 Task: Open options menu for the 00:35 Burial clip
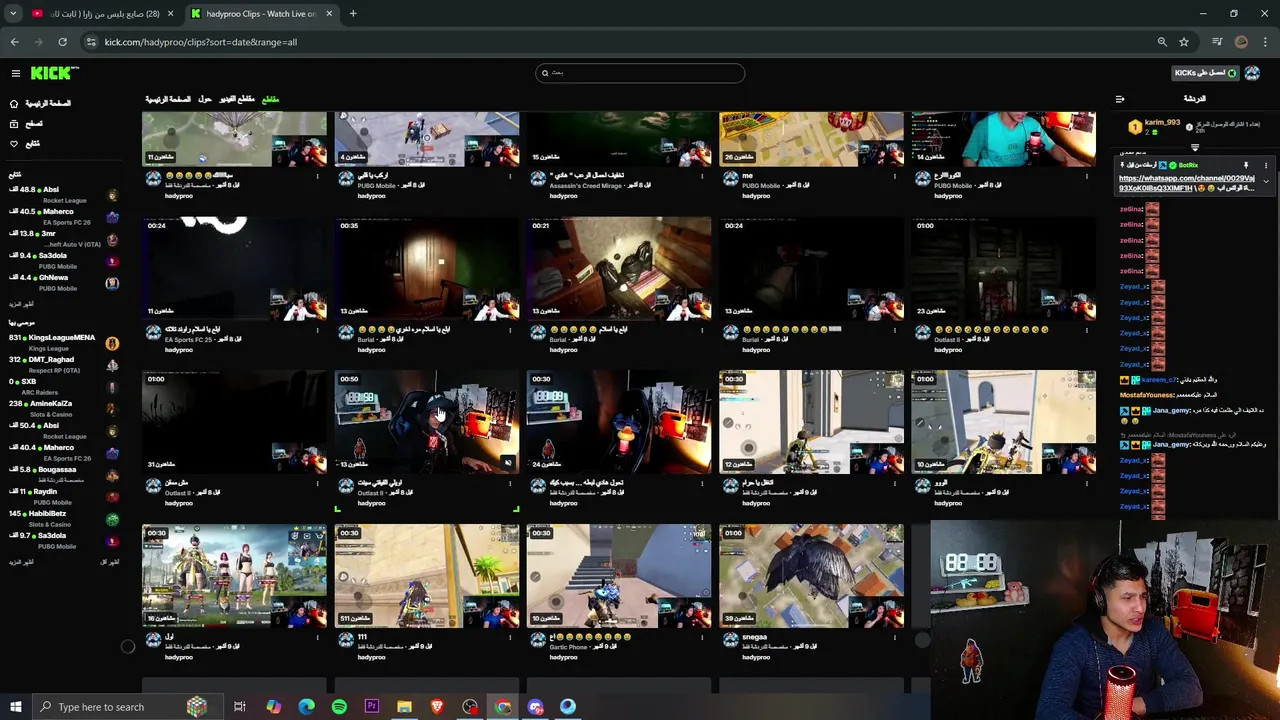coord(510,331)
